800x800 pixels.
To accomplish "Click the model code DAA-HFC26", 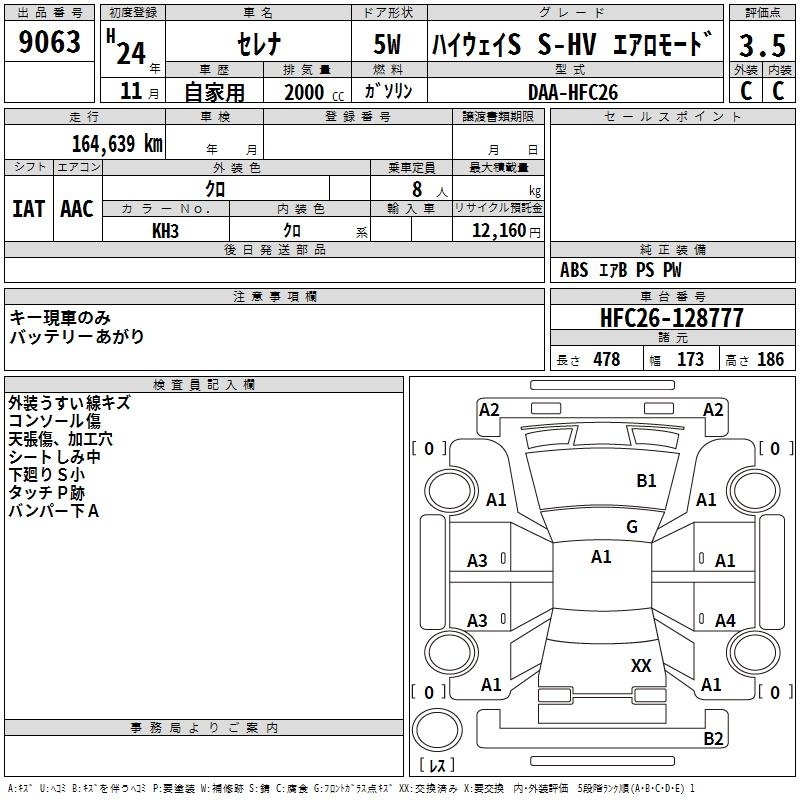I will coord(575,91).
